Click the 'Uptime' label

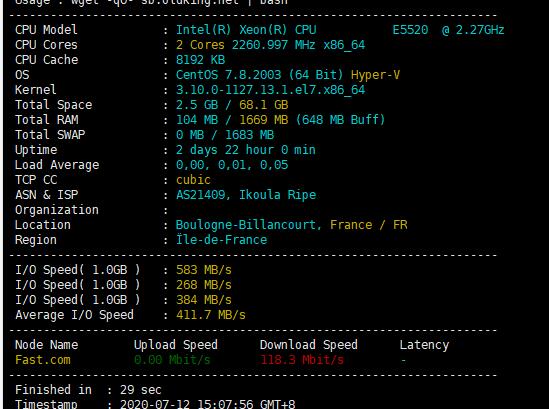(x=36, y=150)
